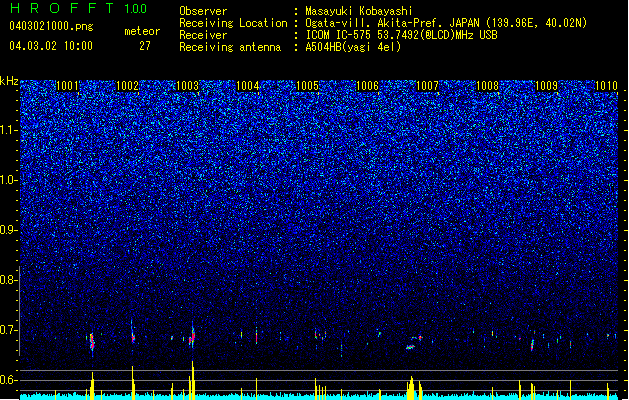Click the 1003 time marker
629x400 pixels.
pos(187,86)
